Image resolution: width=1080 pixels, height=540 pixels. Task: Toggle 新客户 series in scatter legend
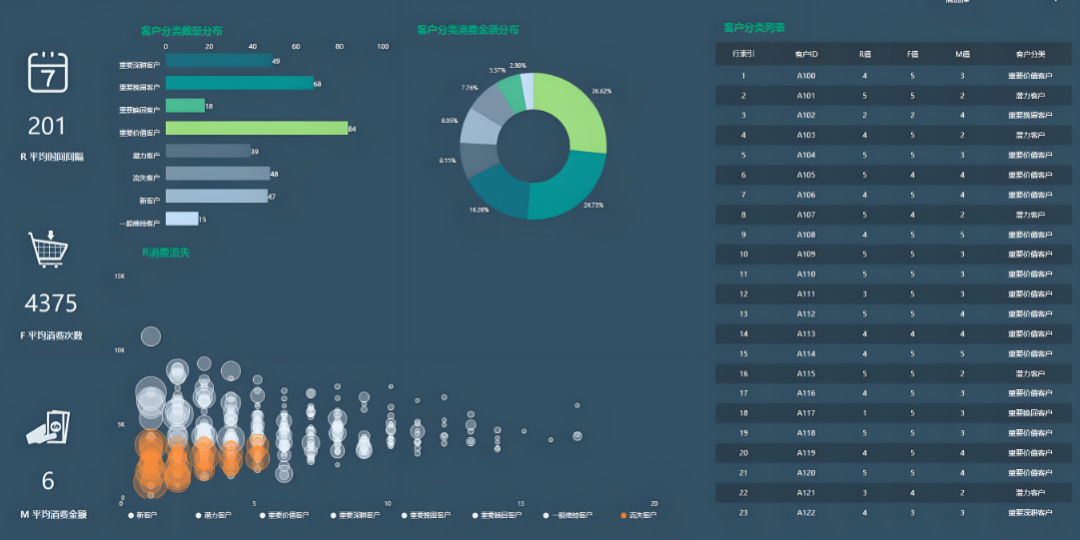pos(143,515)
